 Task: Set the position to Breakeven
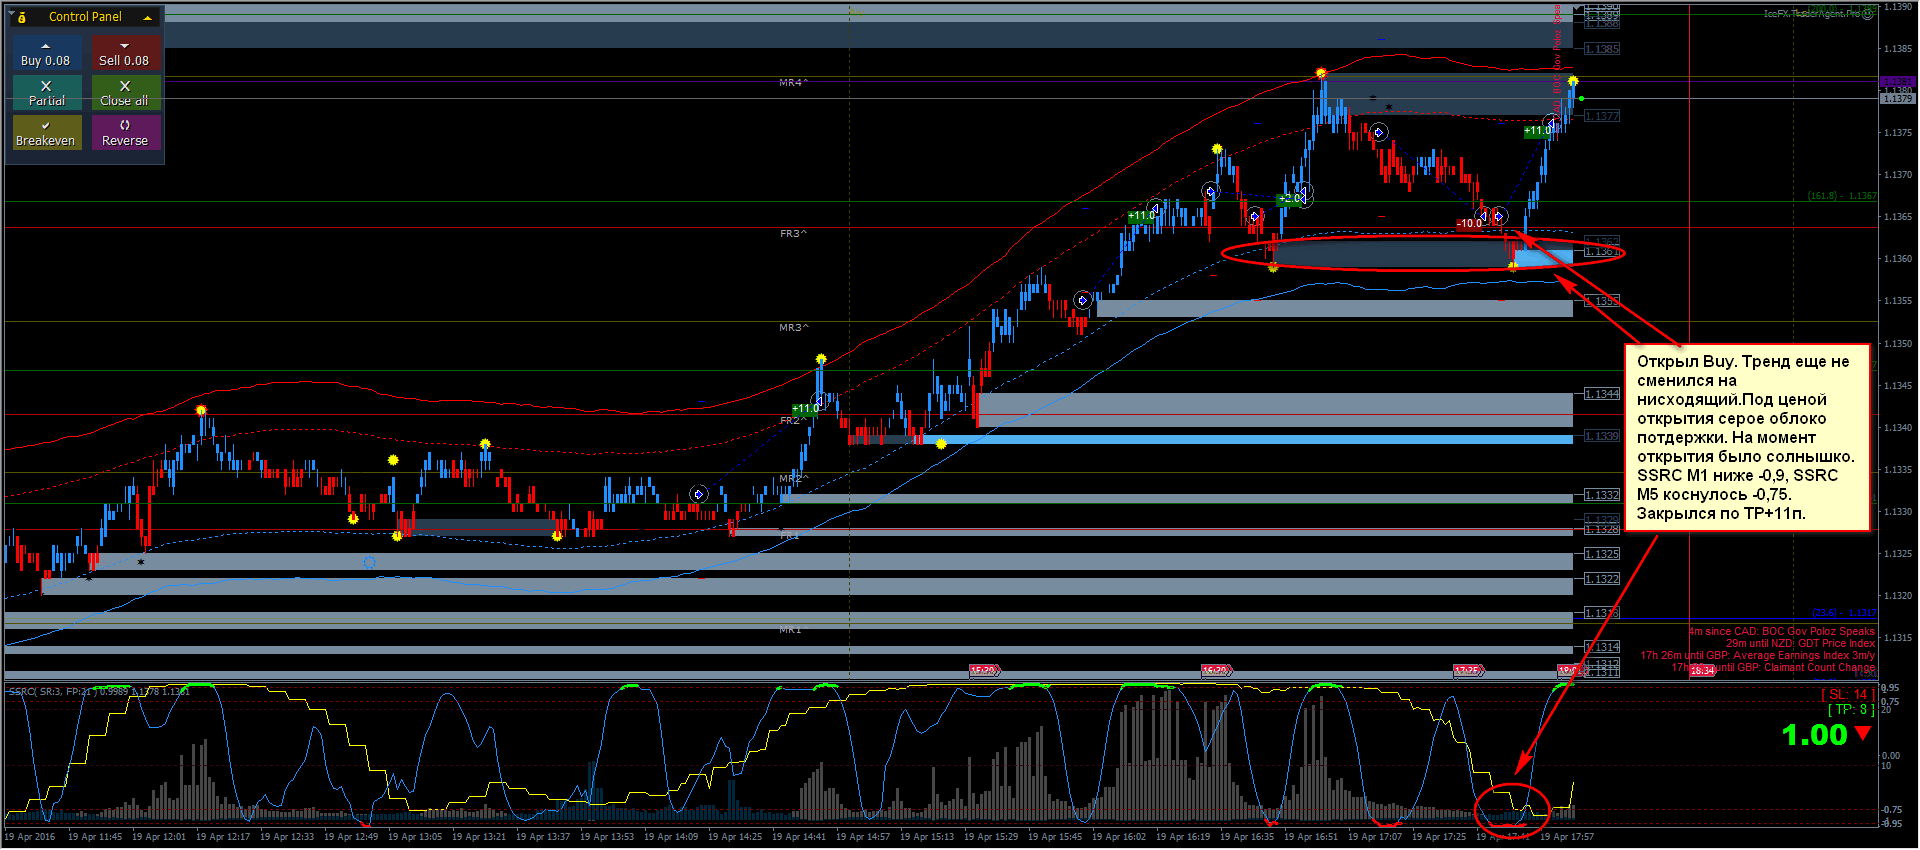pos(46,133)
